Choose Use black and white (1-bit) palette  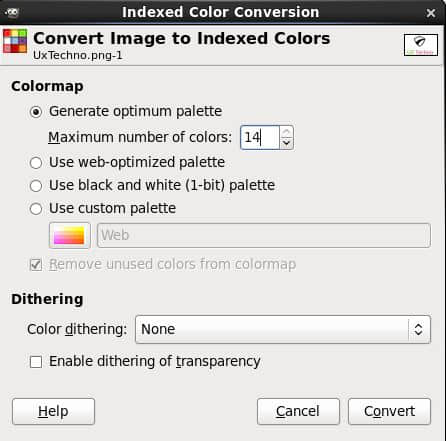(36, 186)
